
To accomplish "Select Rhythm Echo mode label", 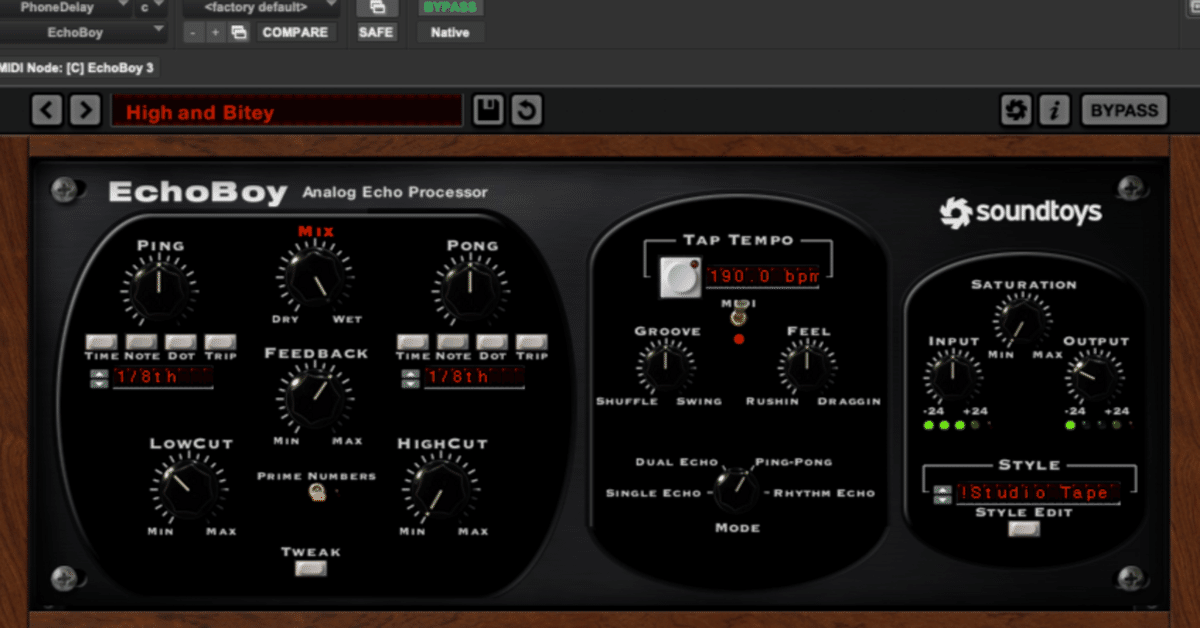I will click(824, 493).
